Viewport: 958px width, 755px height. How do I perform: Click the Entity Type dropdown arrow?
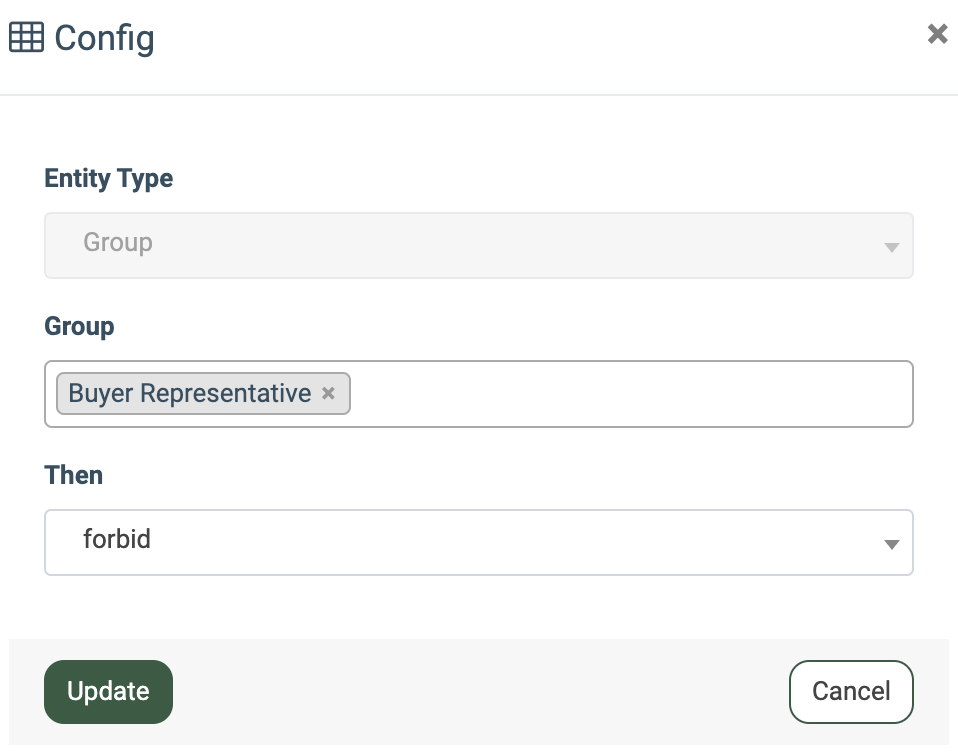click(891, 247)
